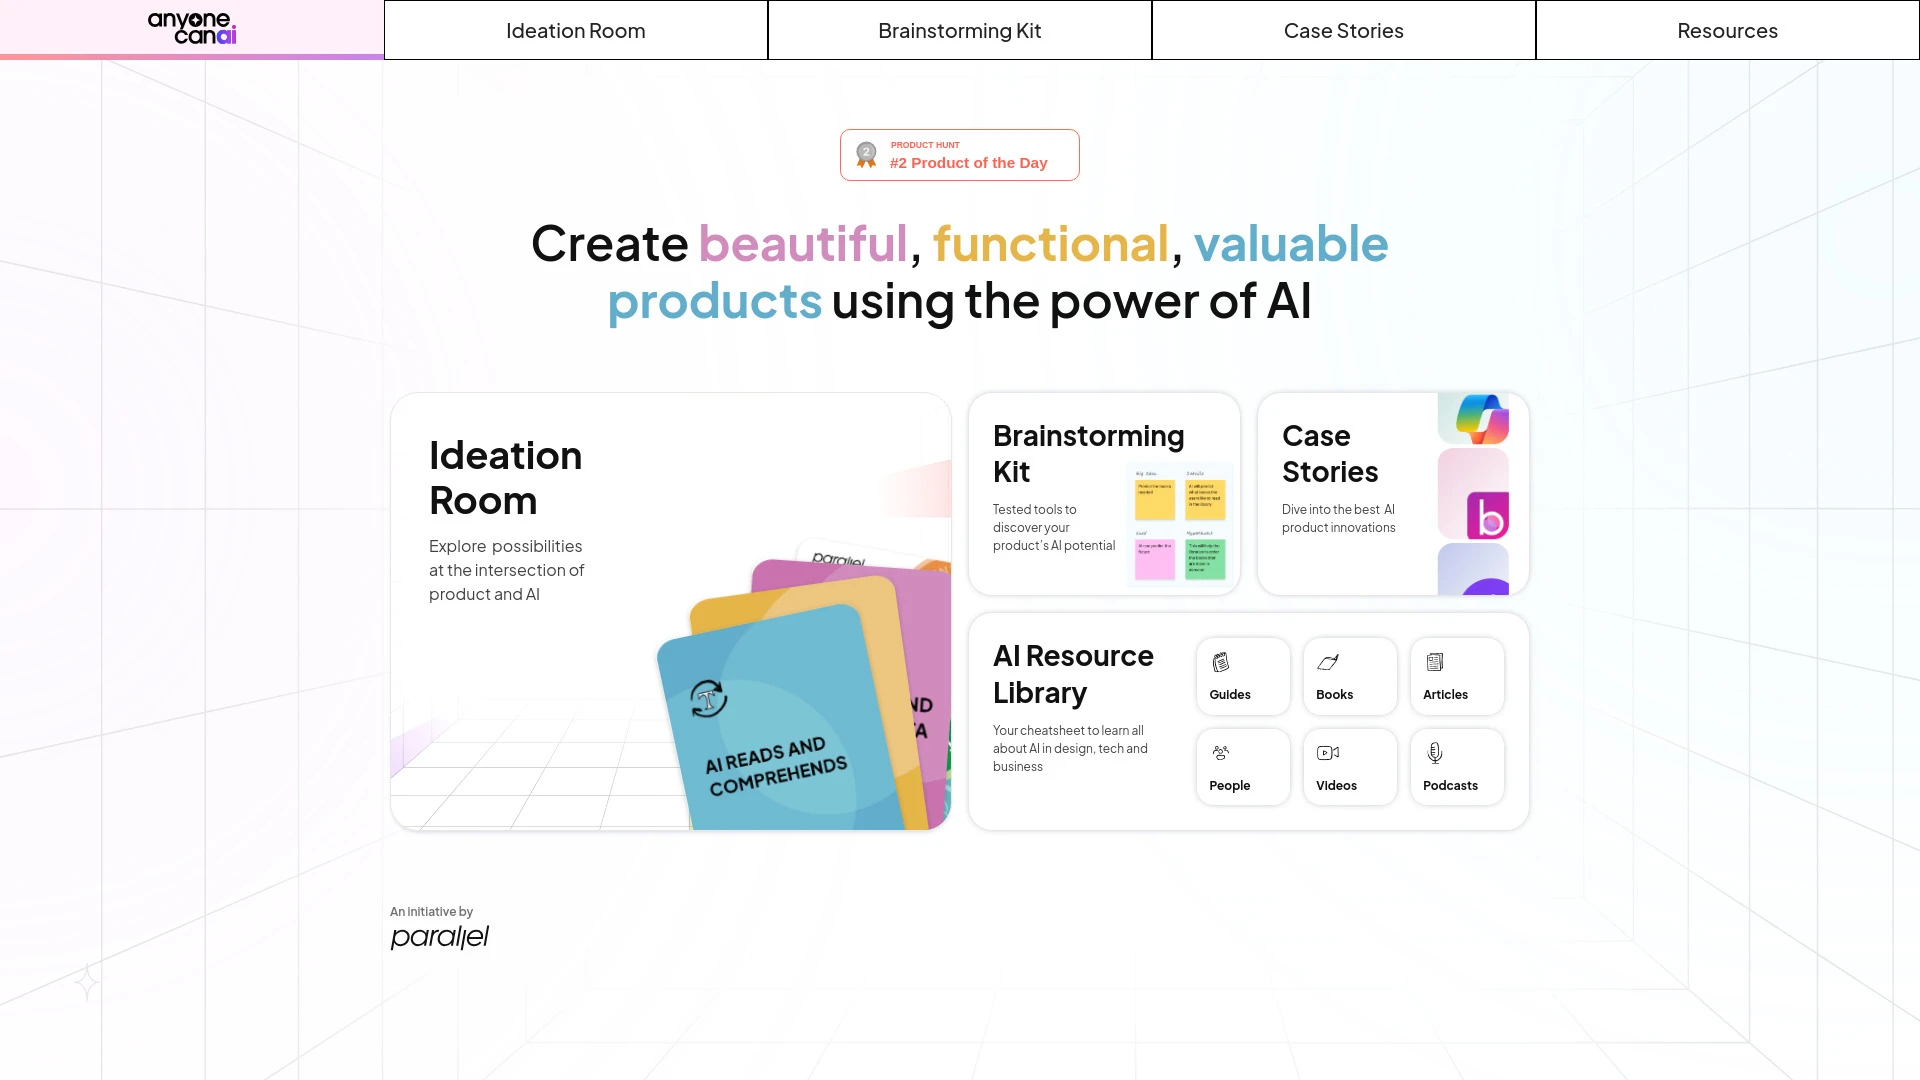Click the Videos icon in AI Resource Library

(x=1328, y=753)
